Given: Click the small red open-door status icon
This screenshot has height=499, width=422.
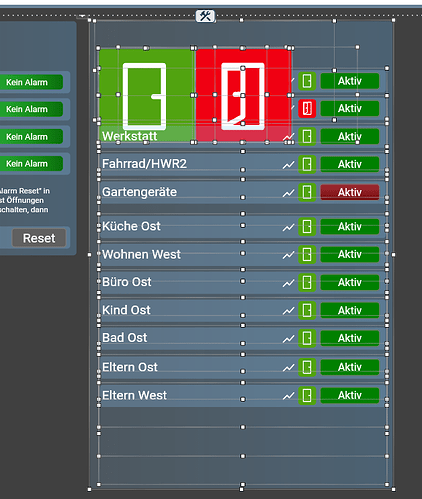Looking at the screenshot, I should coord(307,109).
